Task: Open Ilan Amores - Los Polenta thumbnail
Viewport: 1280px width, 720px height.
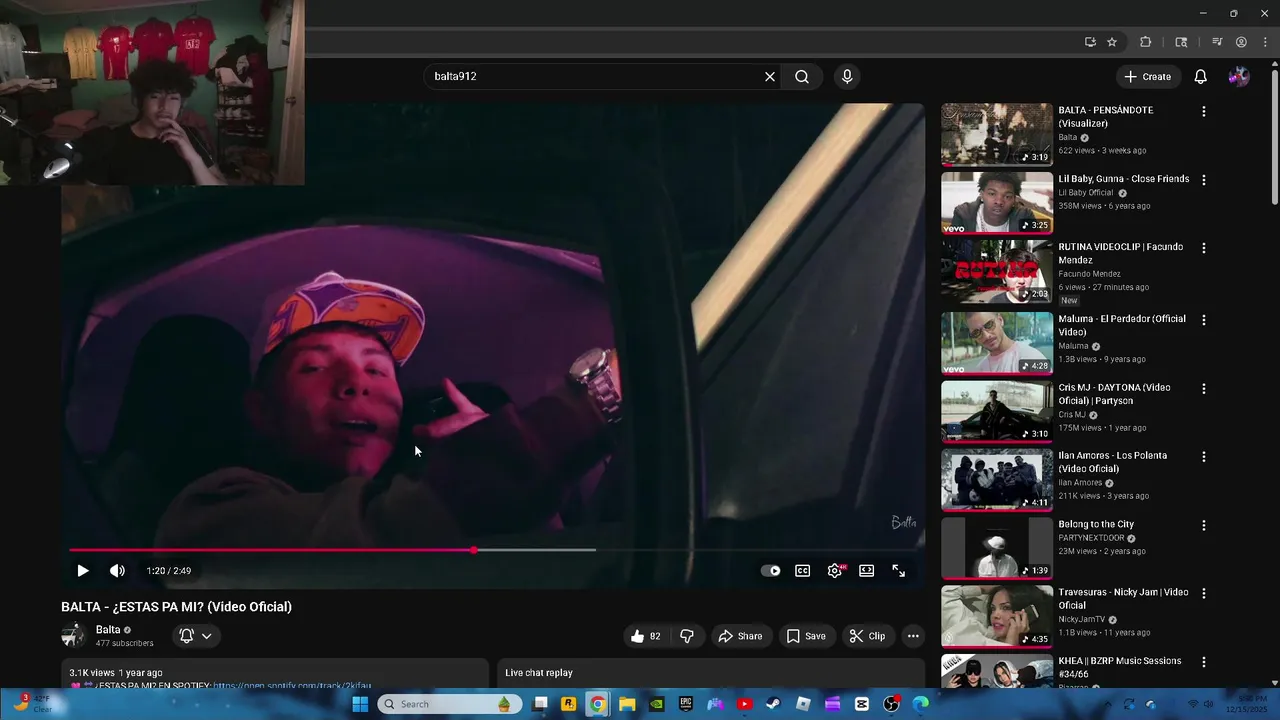Action: [x=997, y=480]
